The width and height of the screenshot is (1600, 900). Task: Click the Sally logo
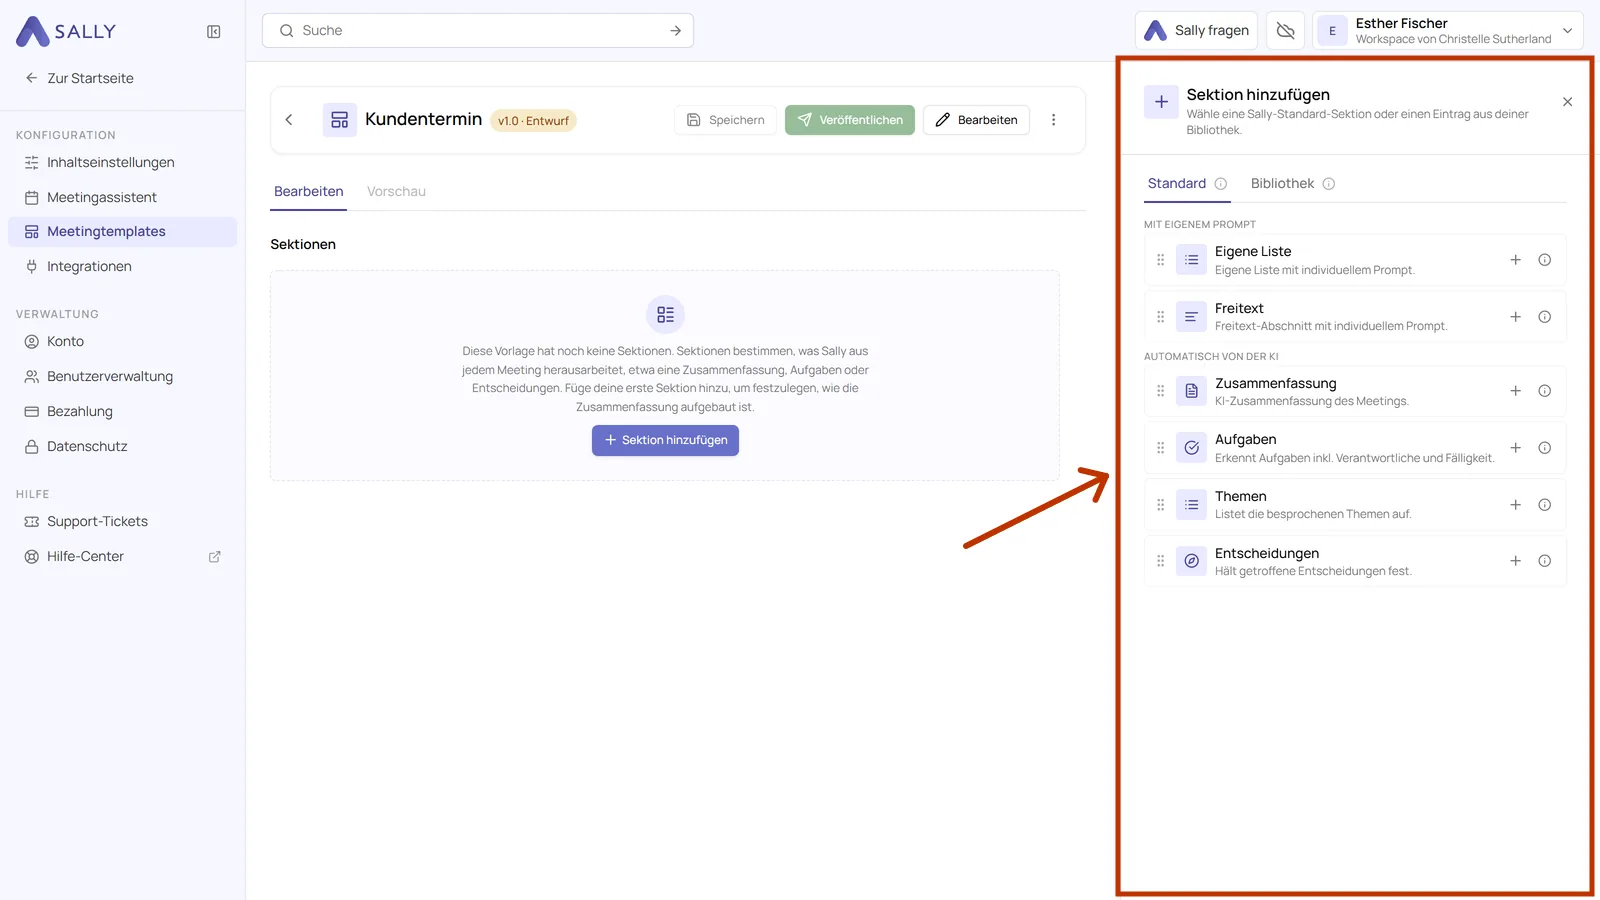tap(66, 31)
